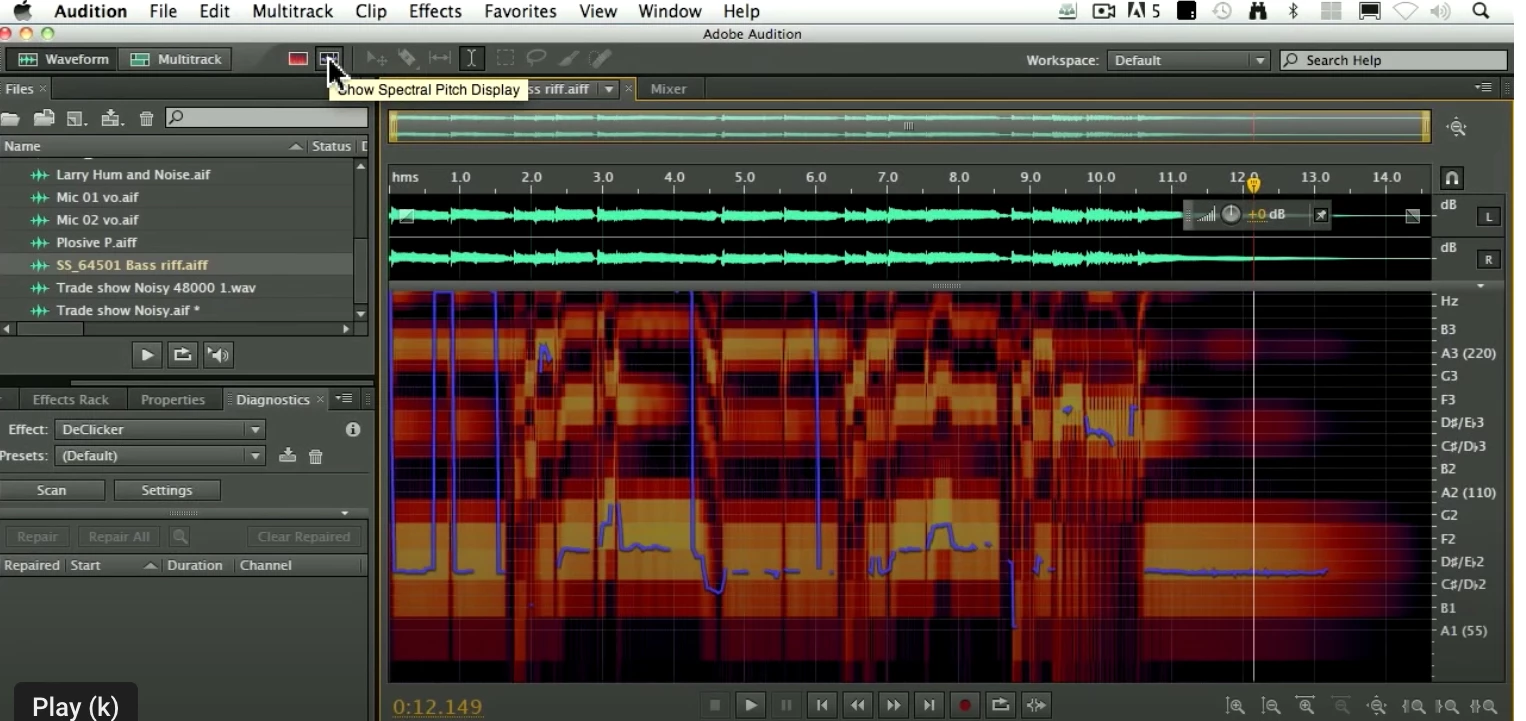Image resolution: width=1526 pixels, height=721 pixels.
Task: Open the Multitrack menu
Action: click(292, 12)
